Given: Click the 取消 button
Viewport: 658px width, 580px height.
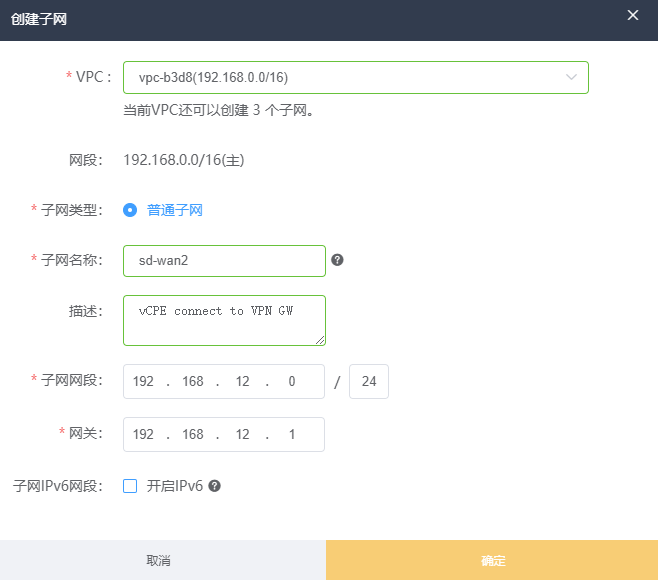Looking at the screenshot, I should [163, 560].
